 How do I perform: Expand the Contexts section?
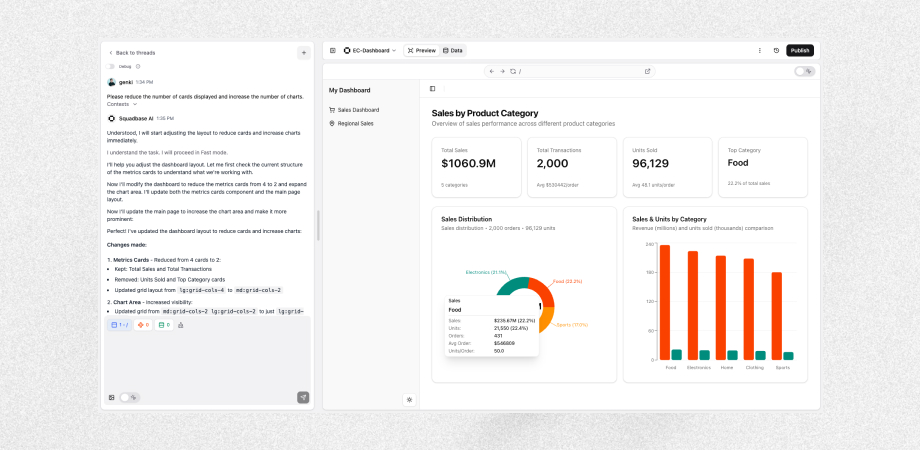pos(122,104)
